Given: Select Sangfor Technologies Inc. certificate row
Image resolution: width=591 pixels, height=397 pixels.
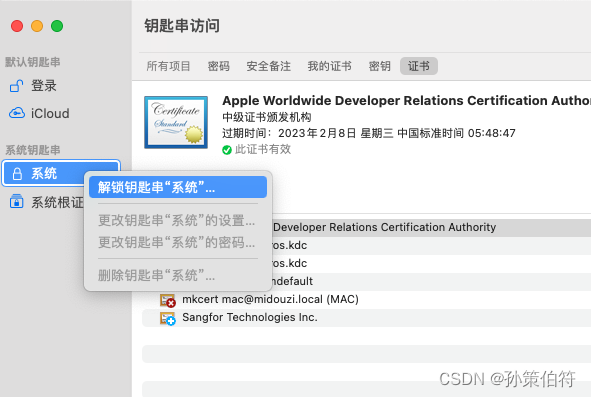Looking at the screenshot, I should 366,317.
